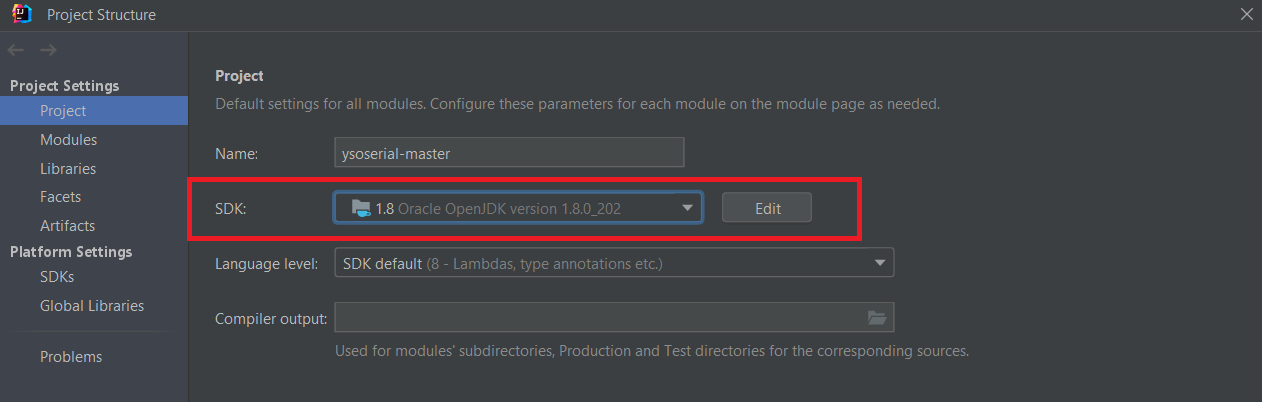The width and height of the screenshot is (1262, 402).
Task: Expand the Language level dropdown
Action: [x=879, y=263]
